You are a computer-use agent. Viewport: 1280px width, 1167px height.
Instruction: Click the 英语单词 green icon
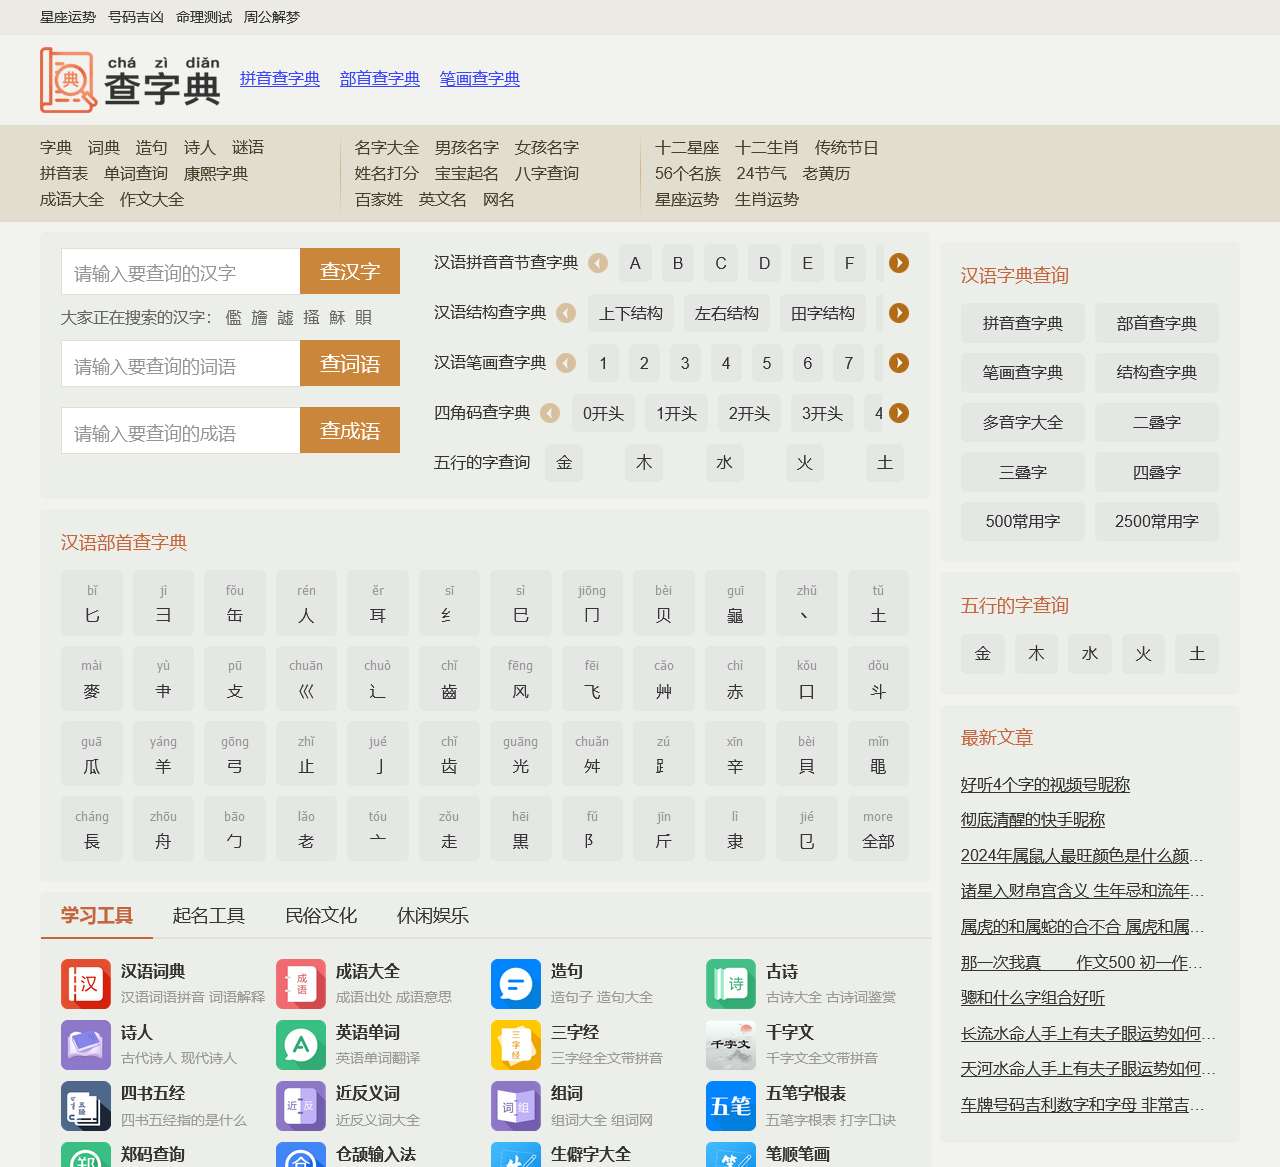301,1045
